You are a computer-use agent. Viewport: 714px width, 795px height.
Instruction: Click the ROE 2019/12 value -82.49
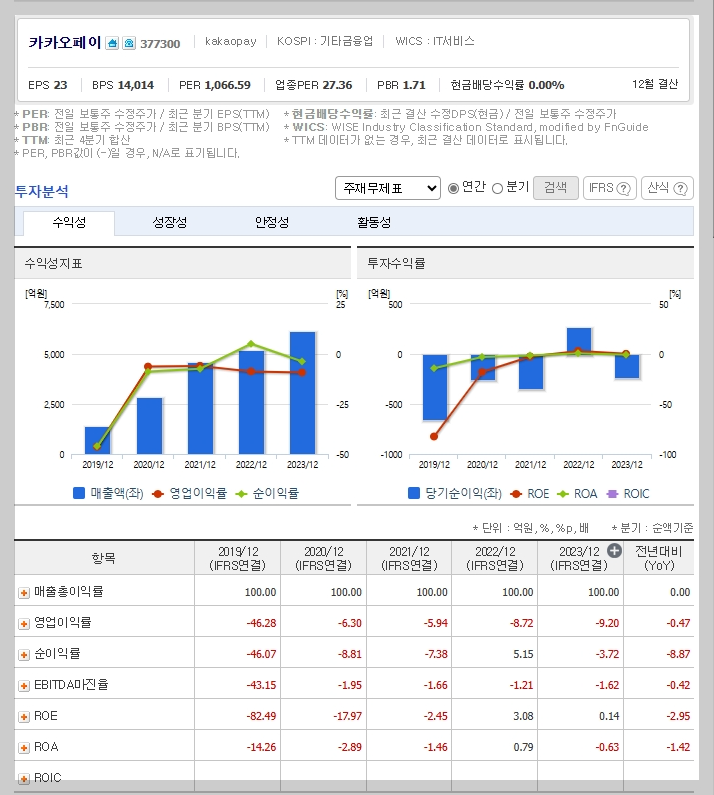pos(261,716)
